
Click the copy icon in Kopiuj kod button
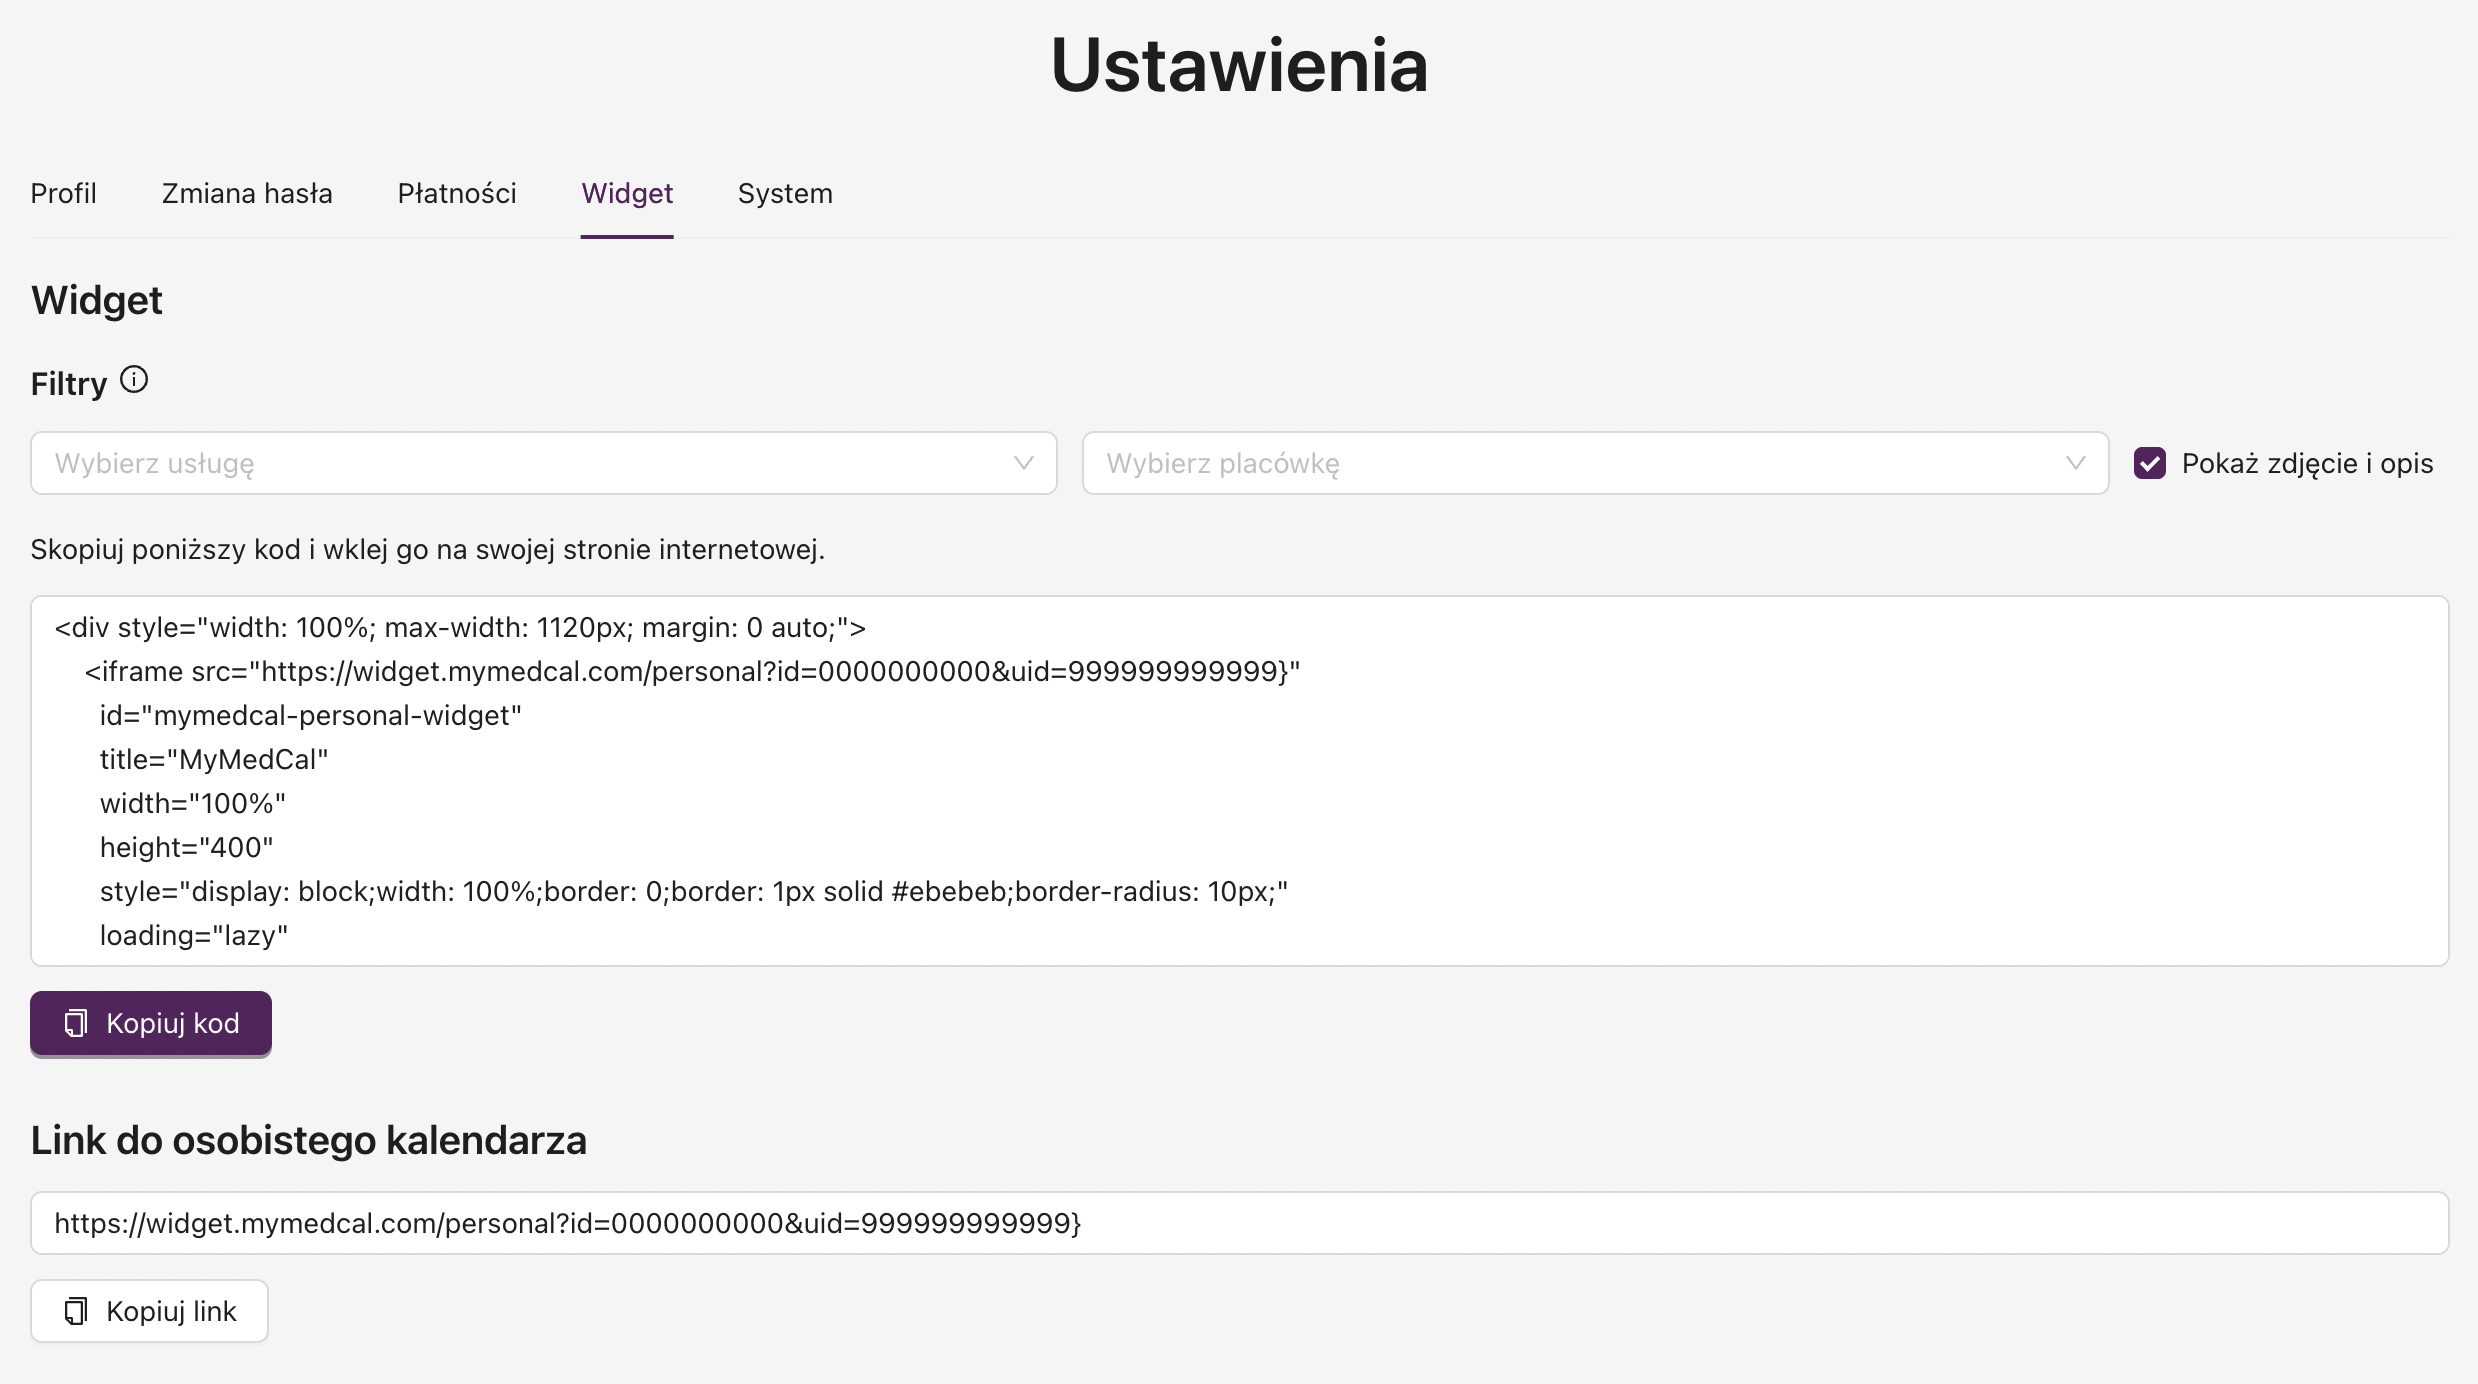76,1023
